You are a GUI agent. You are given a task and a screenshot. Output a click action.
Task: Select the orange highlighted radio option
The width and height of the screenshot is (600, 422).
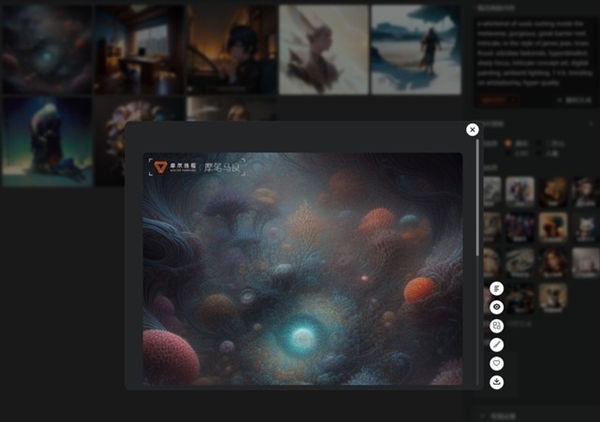[508, 143]
